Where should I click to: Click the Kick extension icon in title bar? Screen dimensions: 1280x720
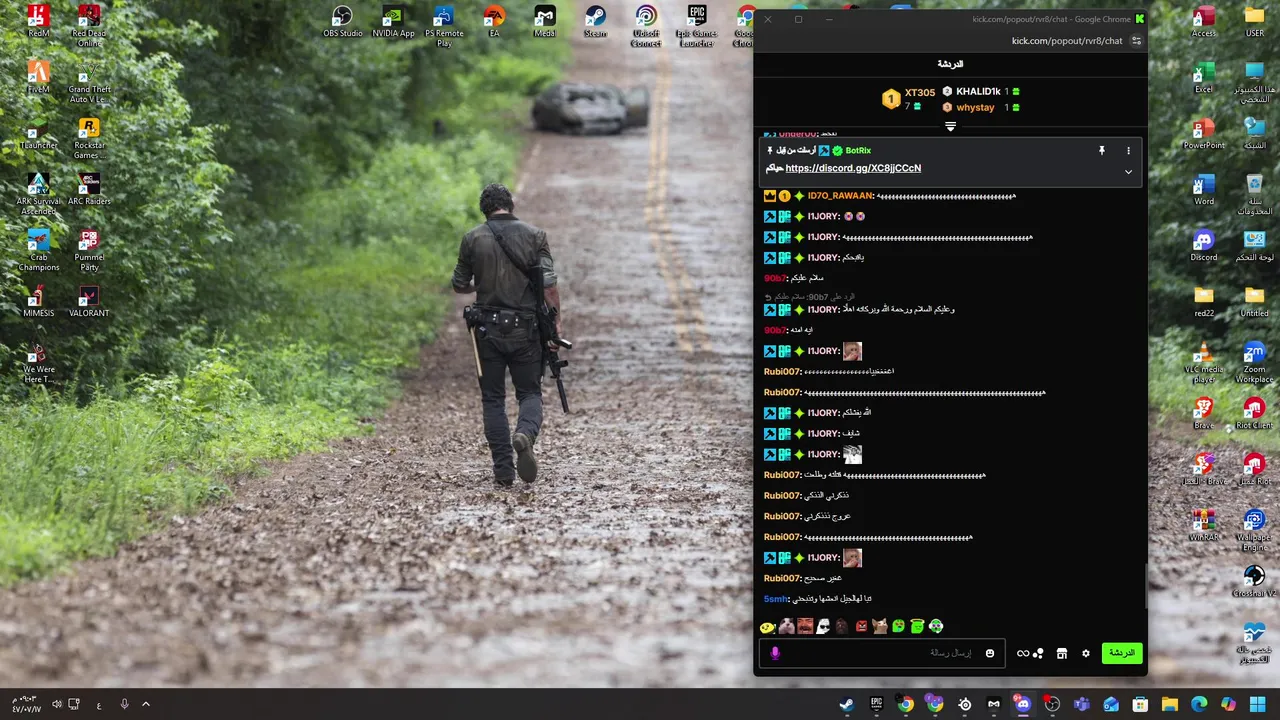1139,19
